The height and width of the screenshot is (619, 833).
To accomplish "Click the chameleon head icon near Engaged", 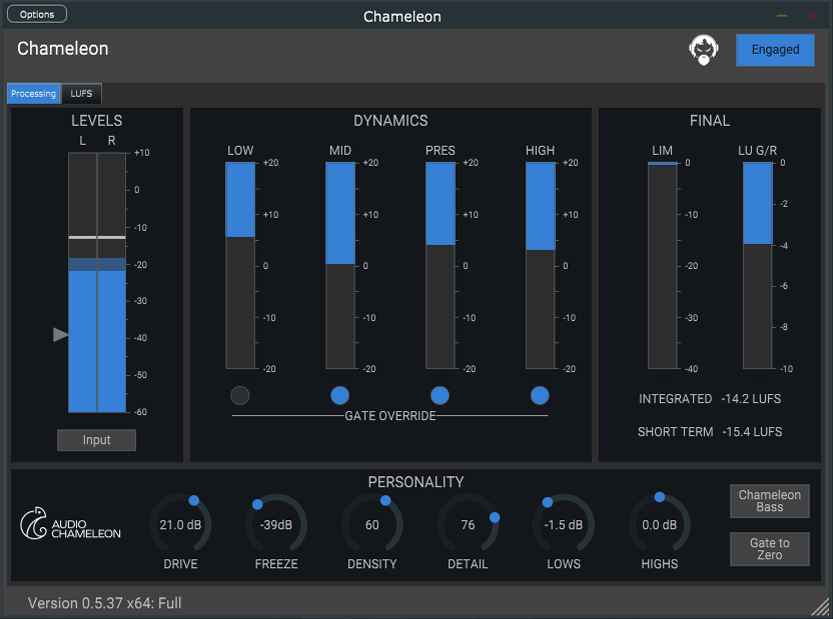I will (704, 50).
